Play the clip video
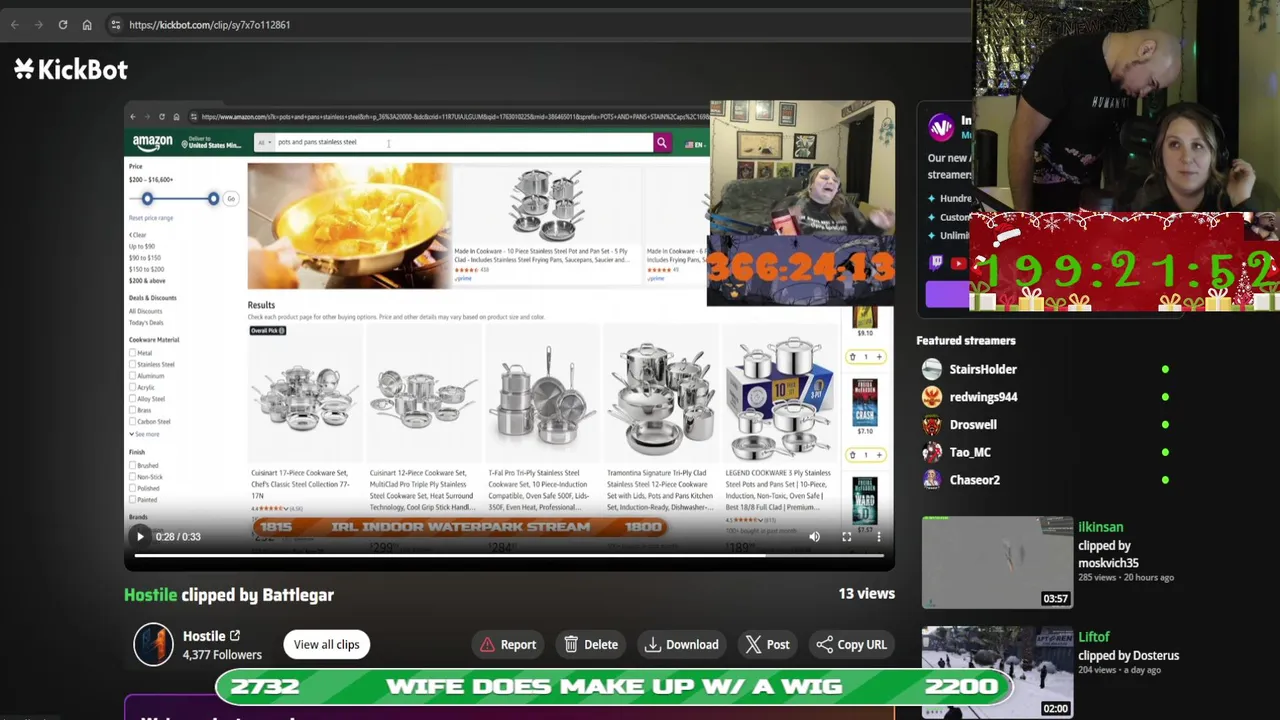 point(140,537)
